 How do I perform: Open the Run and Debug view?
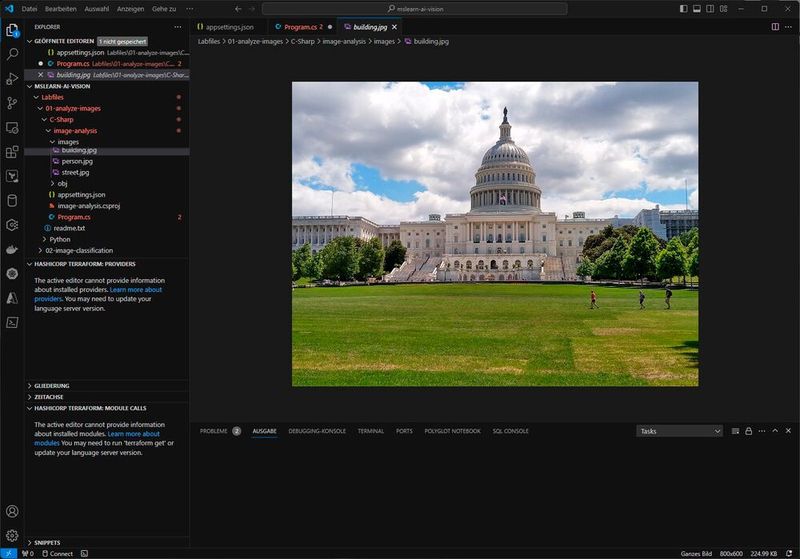[12, 78]
